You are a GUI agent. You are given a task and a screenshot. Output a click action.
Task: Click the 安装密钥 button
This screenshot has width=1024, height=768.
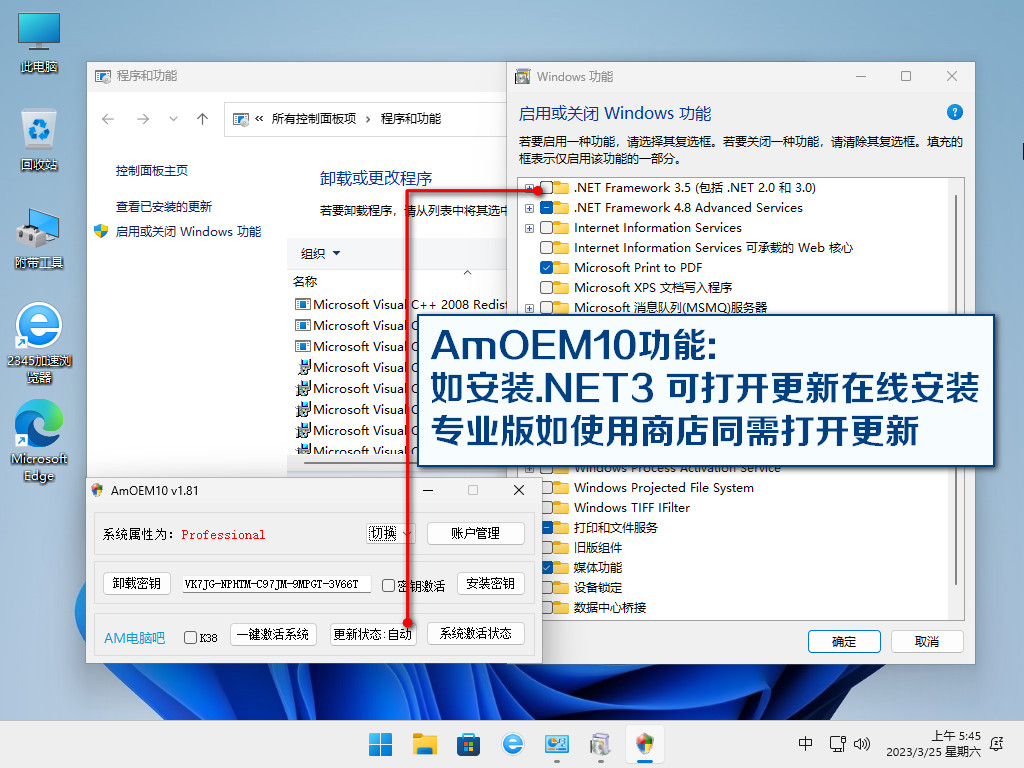point(490,583)
